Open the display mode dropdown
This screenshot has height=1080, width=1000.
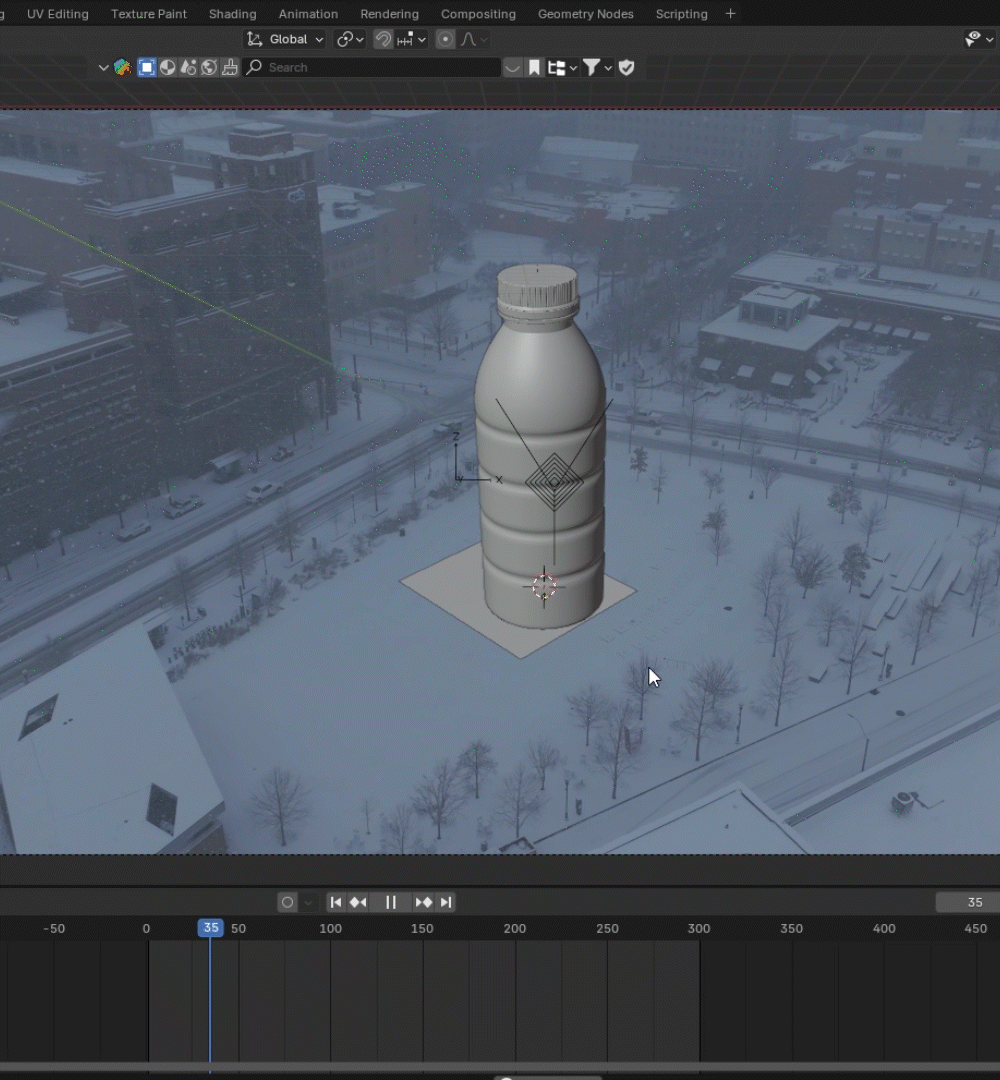562,68
